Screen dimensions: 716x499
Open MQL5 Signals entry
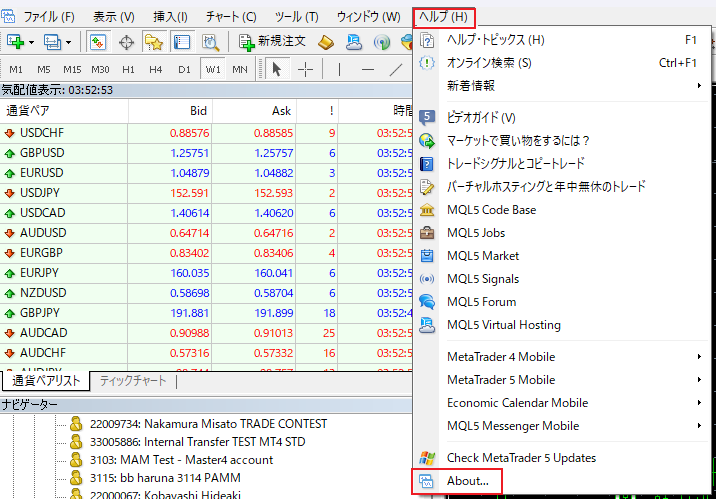(x=562, y=278)
